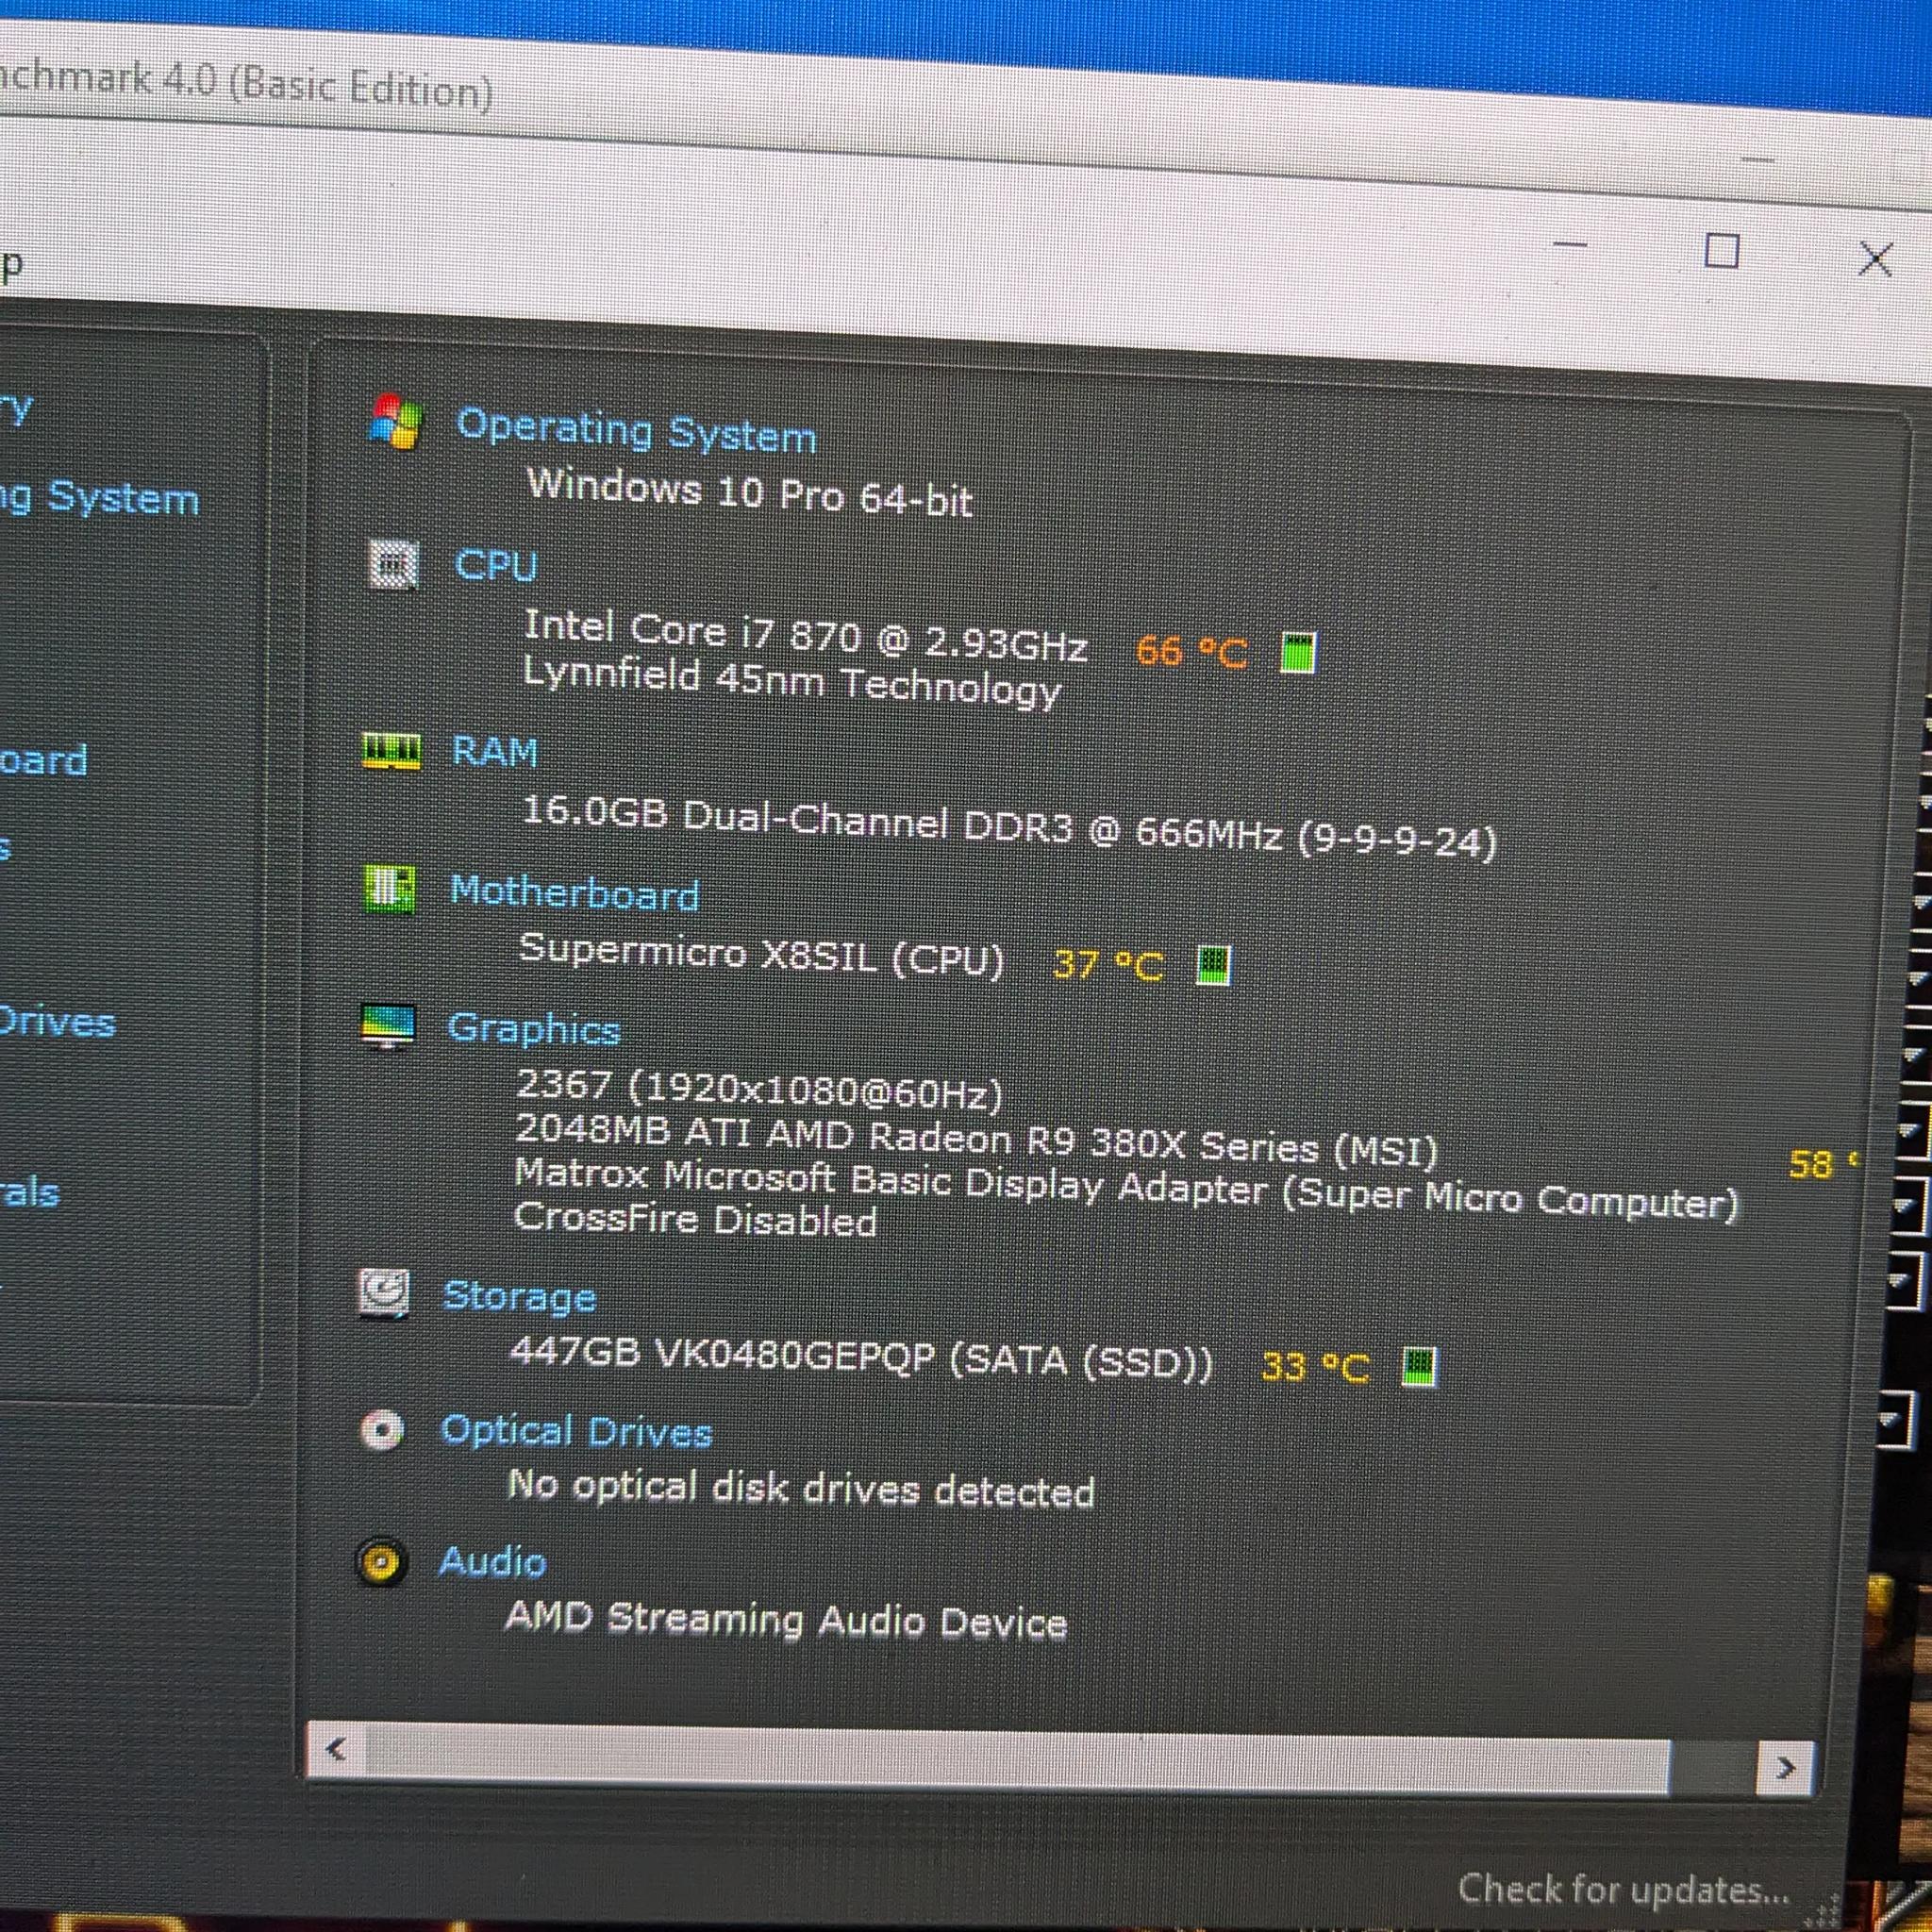The image size is (1932, 1932).
Task: Click the 37 °C motherboard temperature value
Action: click(x=1109, y=965)
